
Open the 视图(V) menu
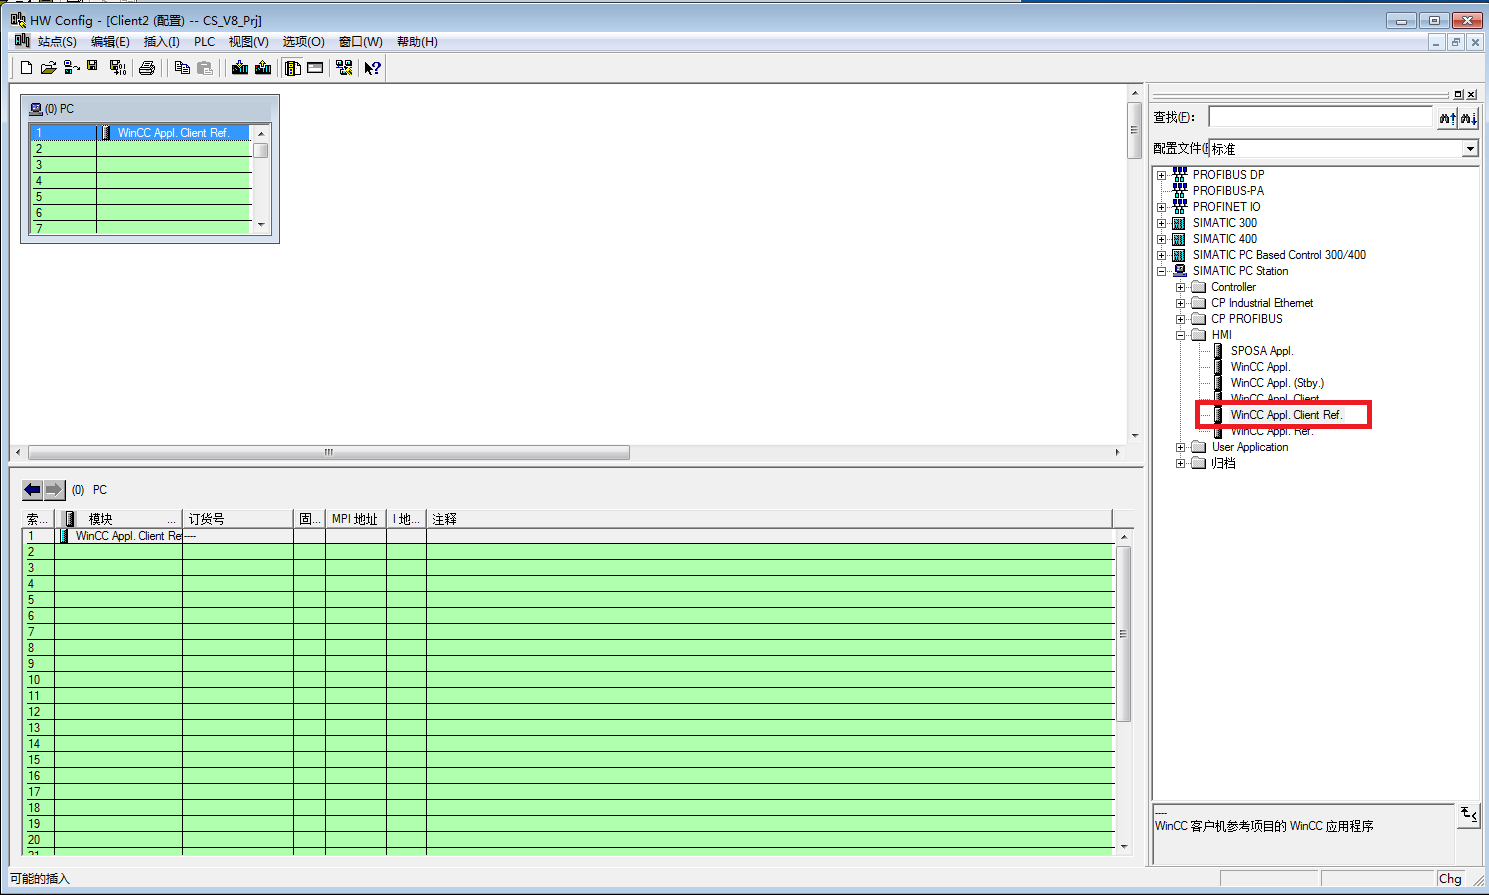point(248,42)
